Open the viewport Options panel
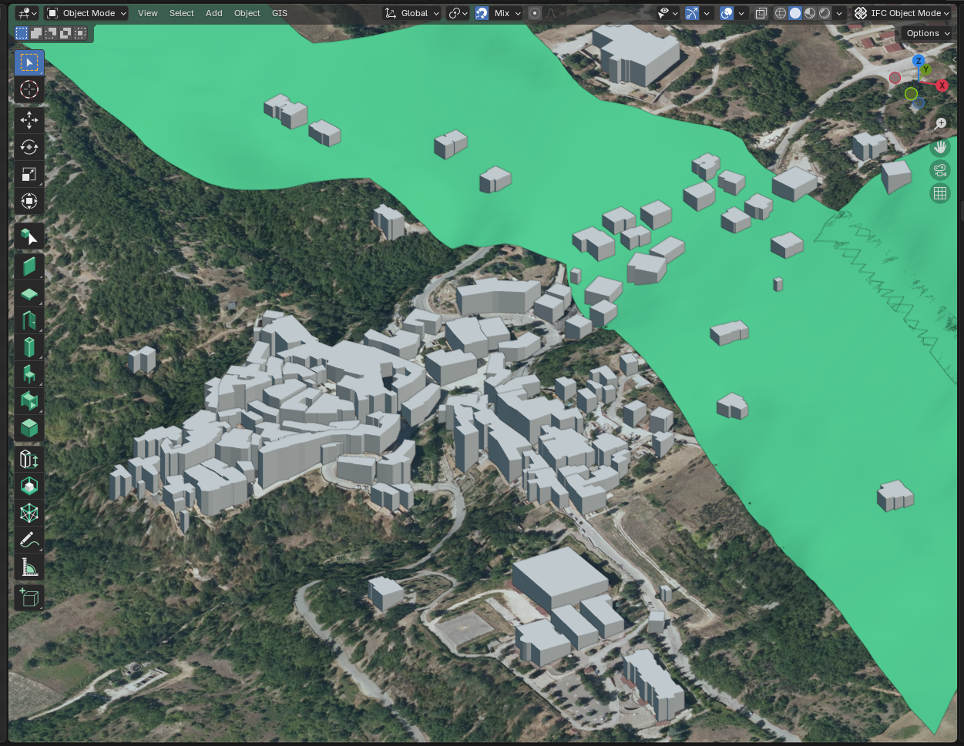Screen dimensions: 964x746 point(925,33)
